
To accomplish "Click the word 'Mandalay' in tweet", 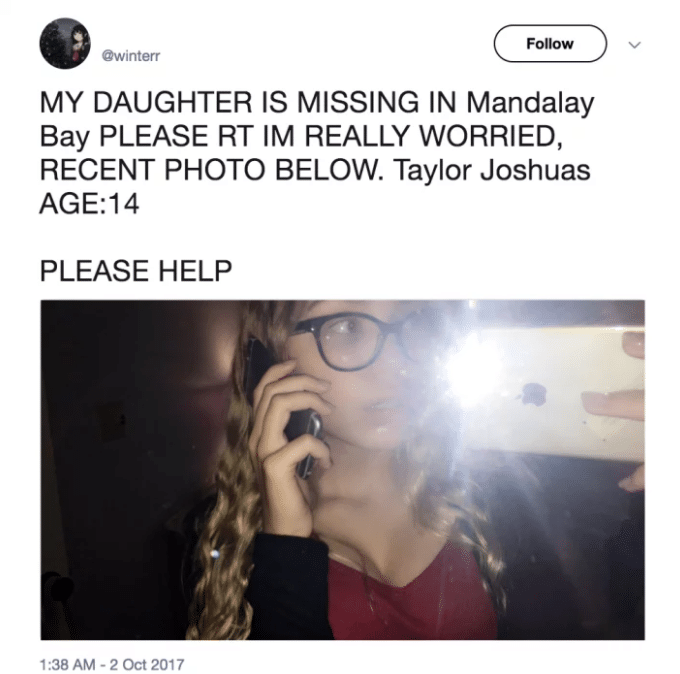I will pyautogui.click(x=530, y=104).
